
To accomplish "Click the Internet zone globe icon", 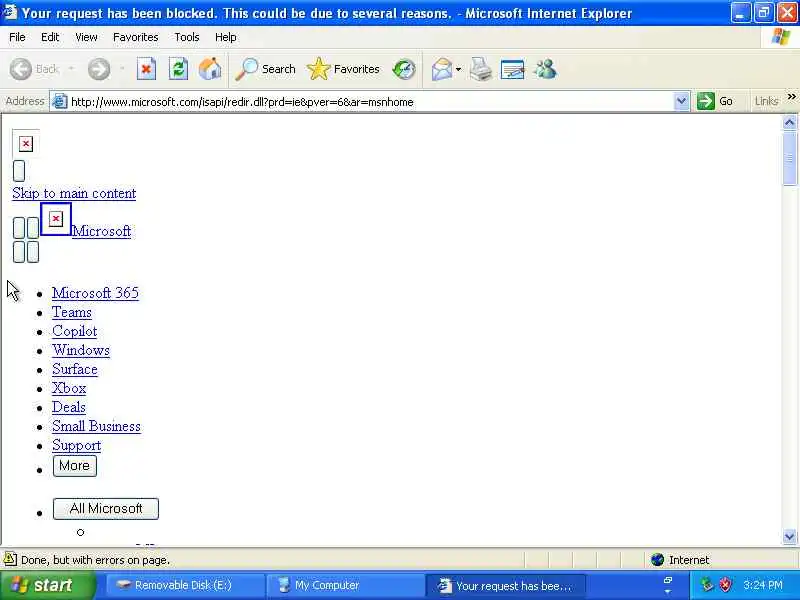I will pos(658,560).
